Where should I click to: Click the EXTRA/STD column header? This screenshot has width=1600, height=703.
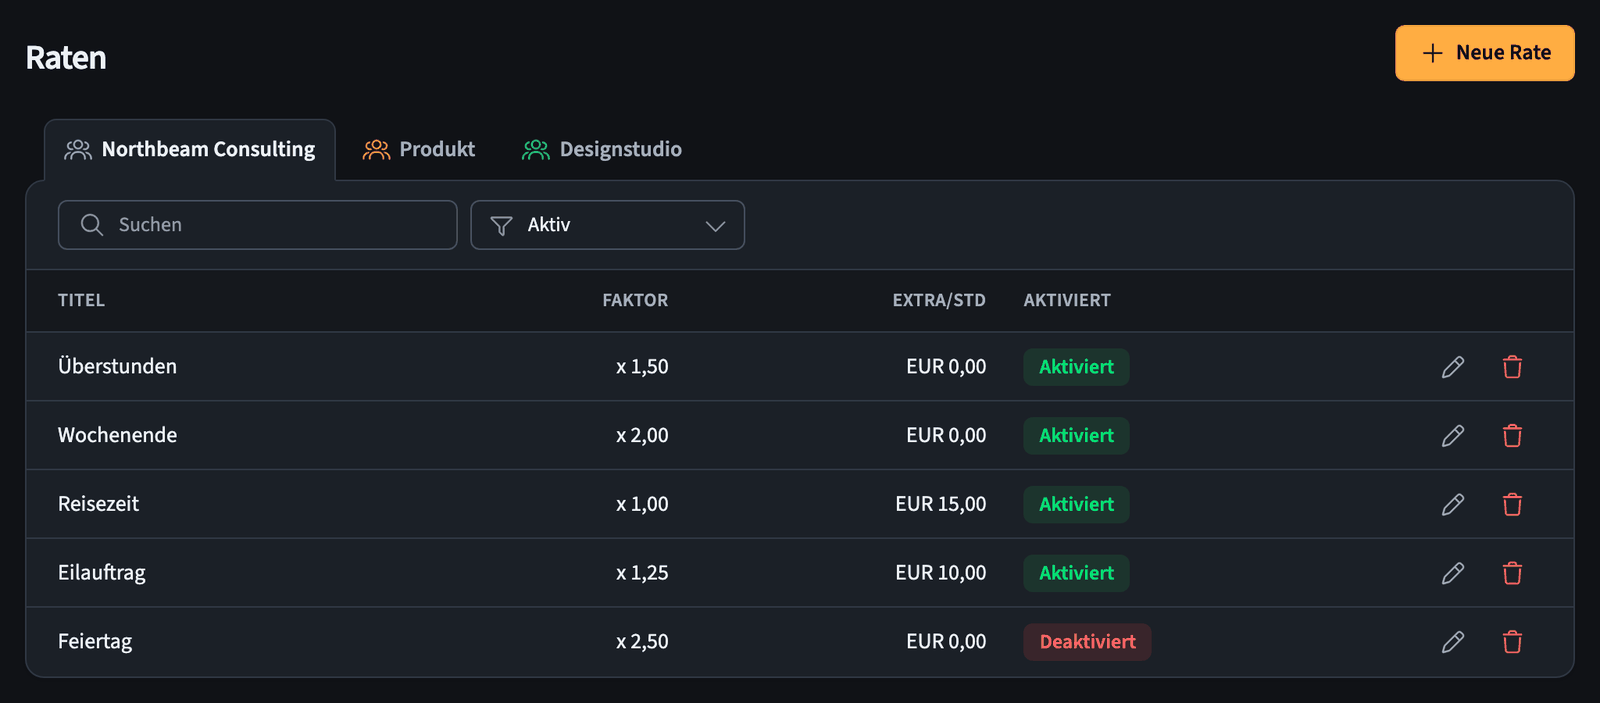[x=939, y=300]
